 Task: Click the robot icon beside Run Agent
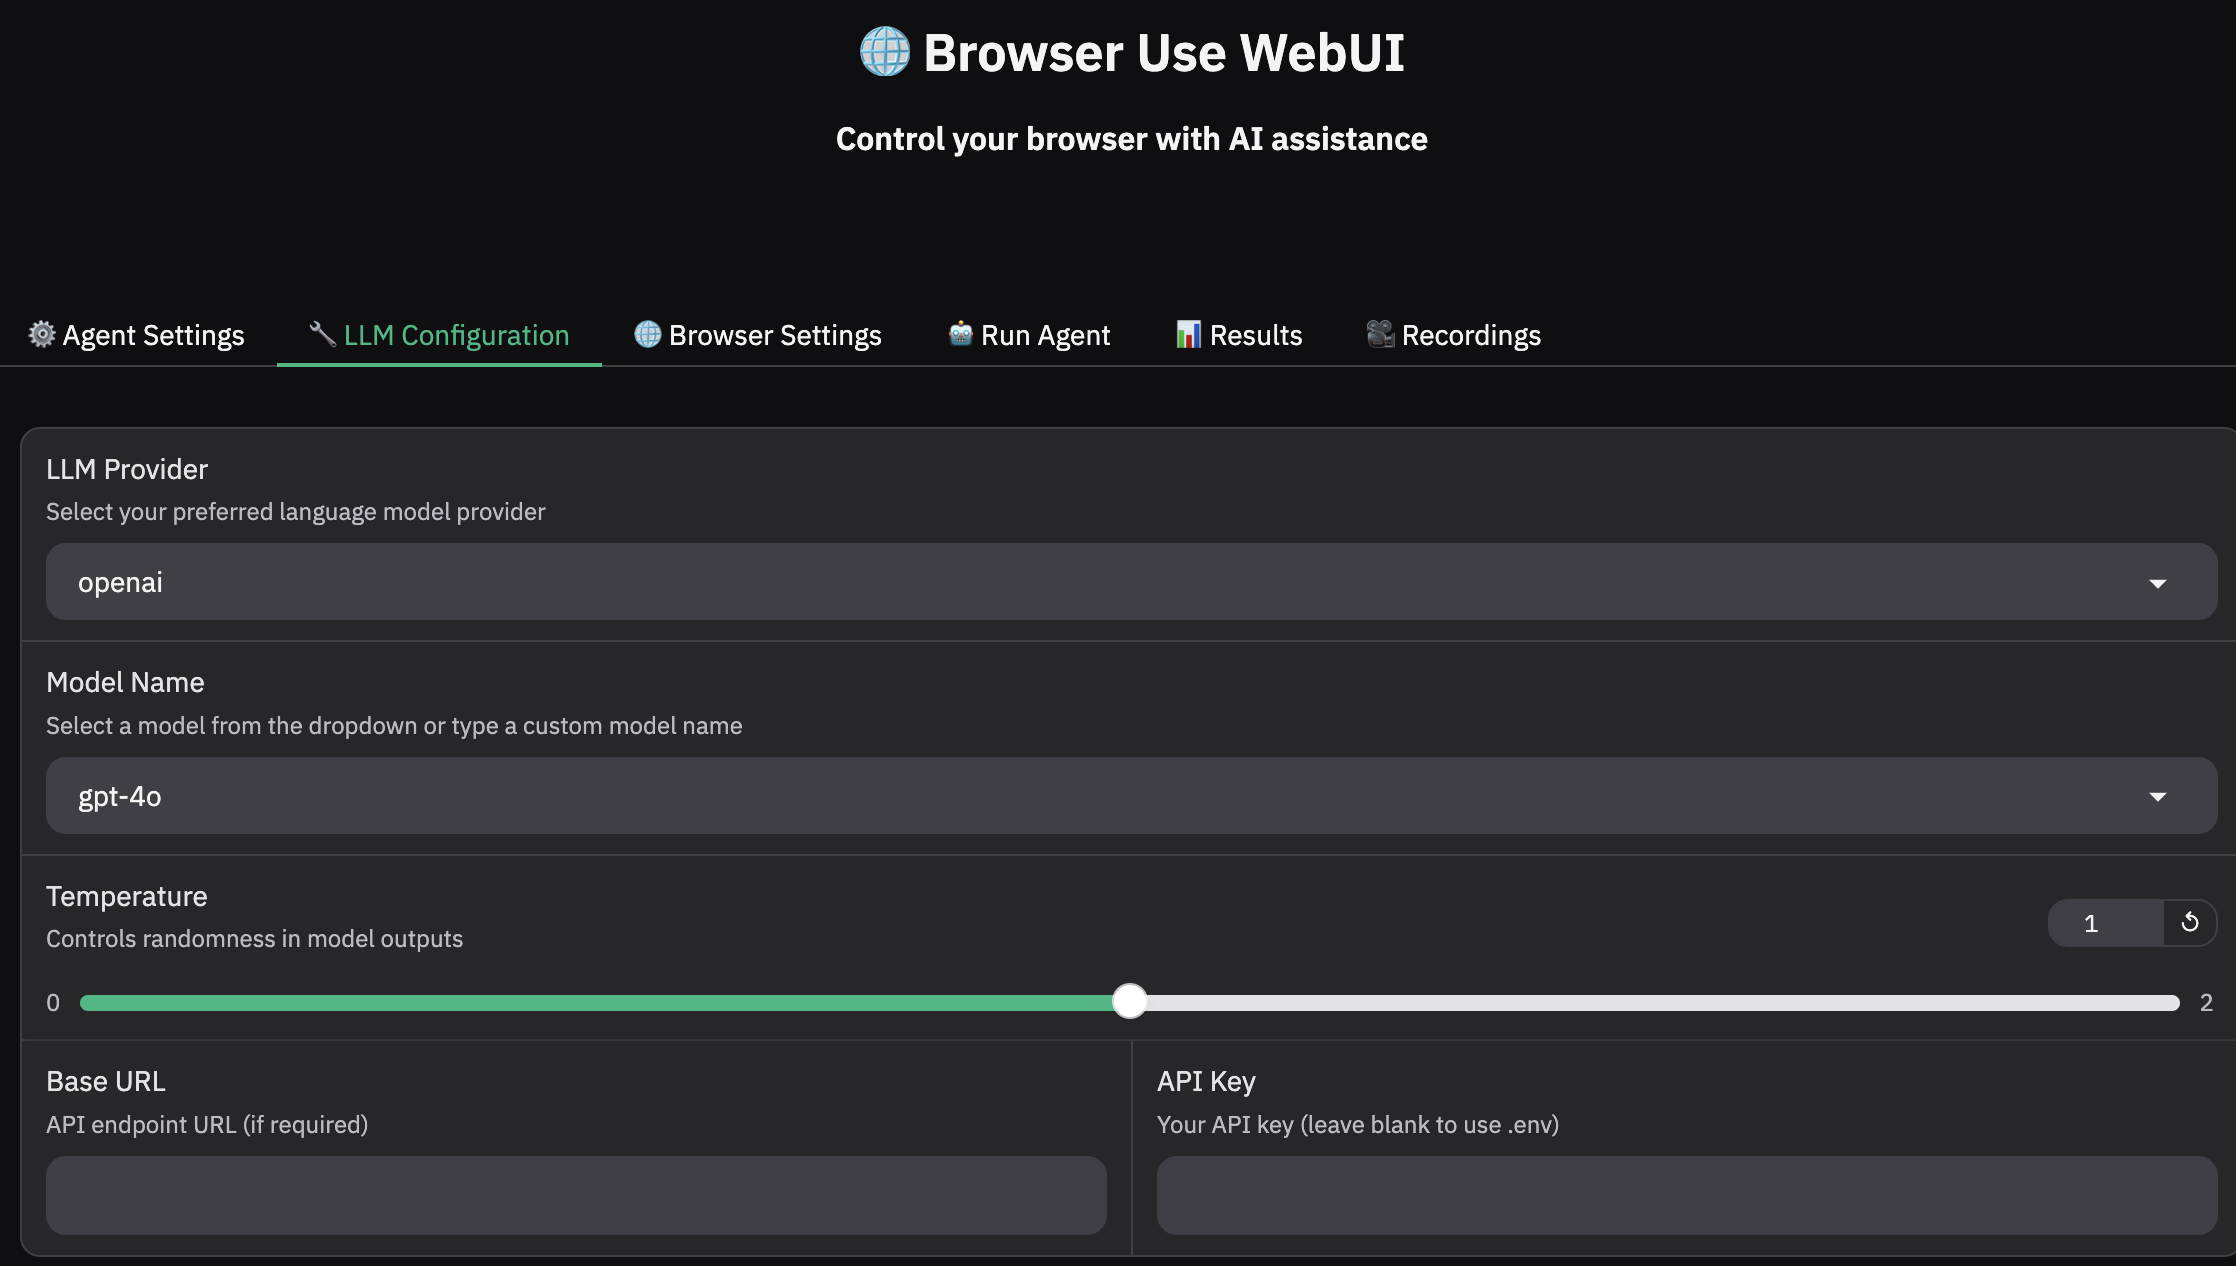click(960, 334)
